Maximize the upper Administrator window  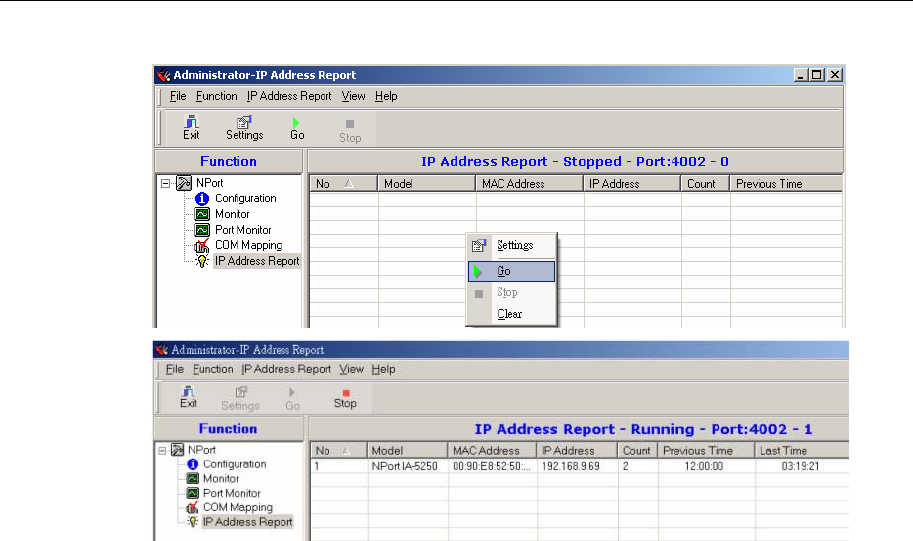(x=817, y=75)
